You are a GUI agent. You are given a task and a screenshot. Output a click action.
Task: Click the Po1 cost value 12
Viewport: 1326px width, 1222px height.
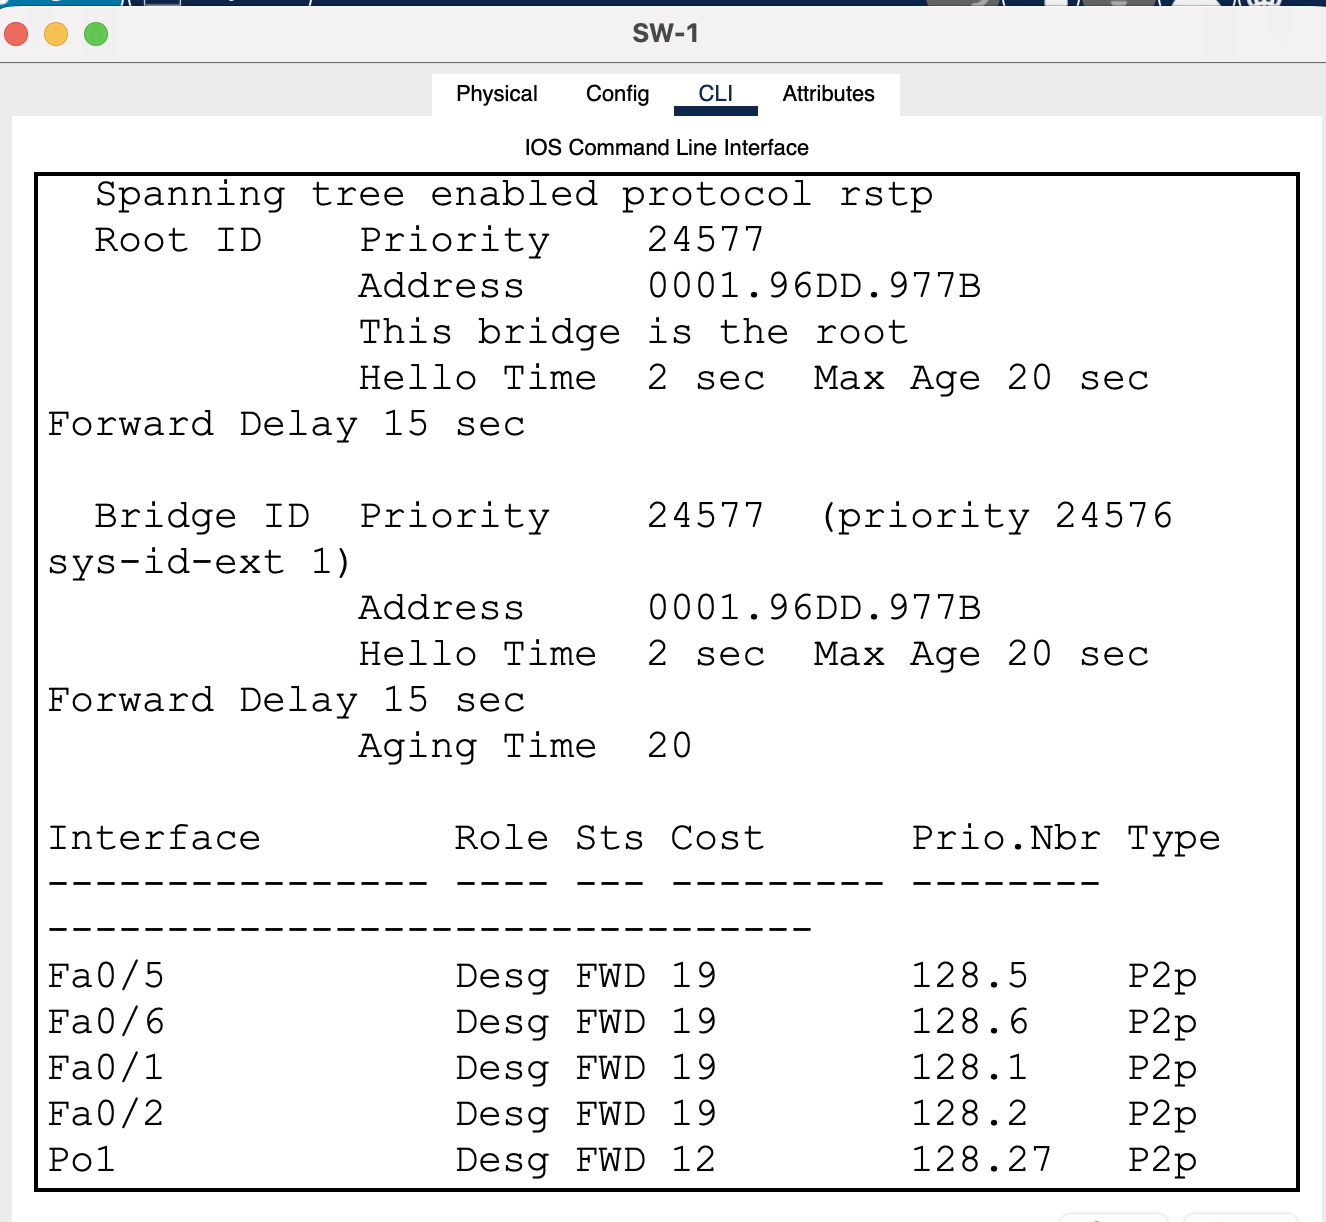coord(693,1160)
